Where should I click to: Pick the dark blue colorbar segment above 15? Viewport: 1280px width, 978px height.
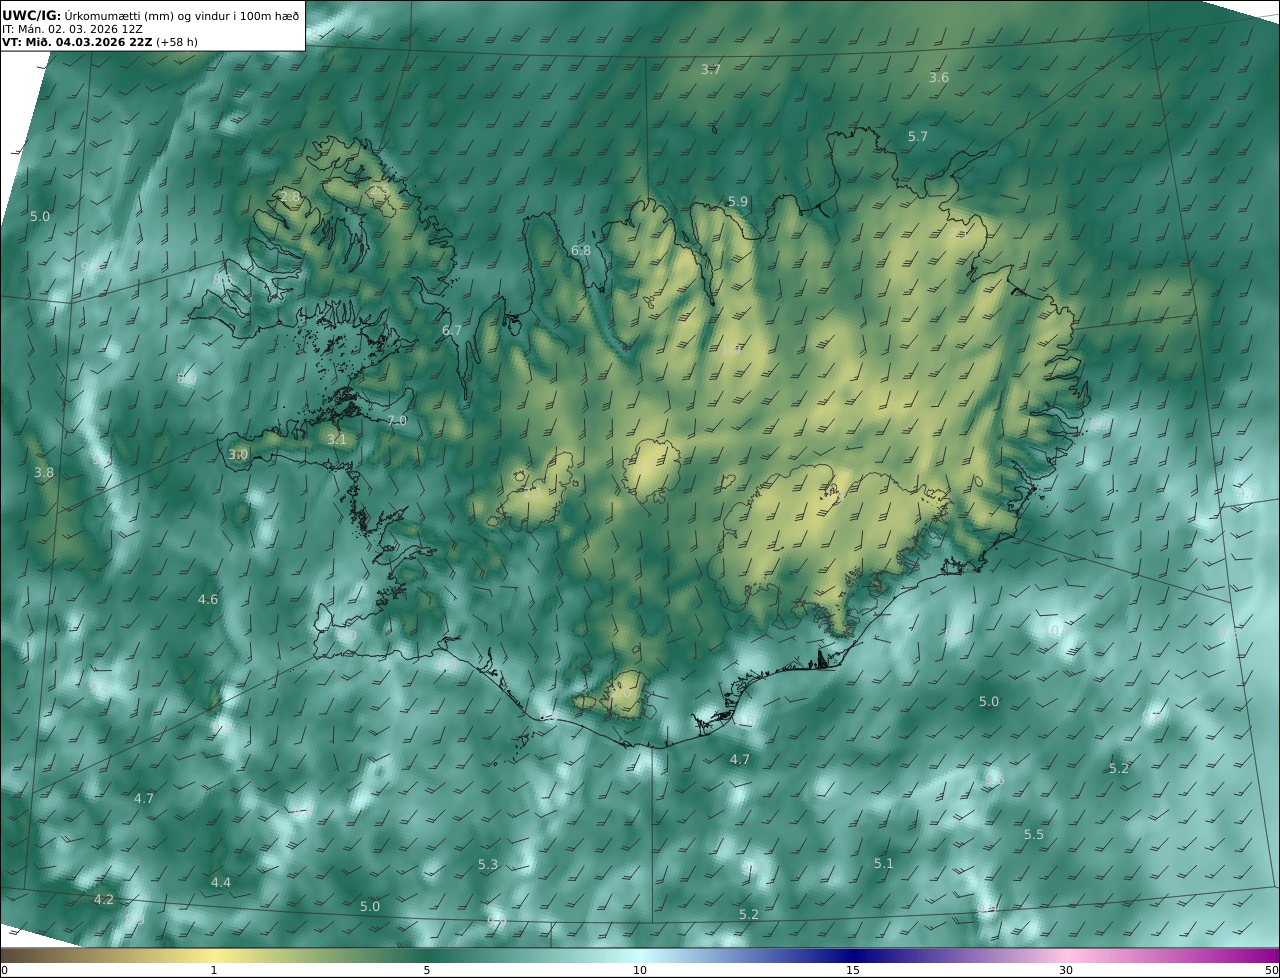pos(853,955)
